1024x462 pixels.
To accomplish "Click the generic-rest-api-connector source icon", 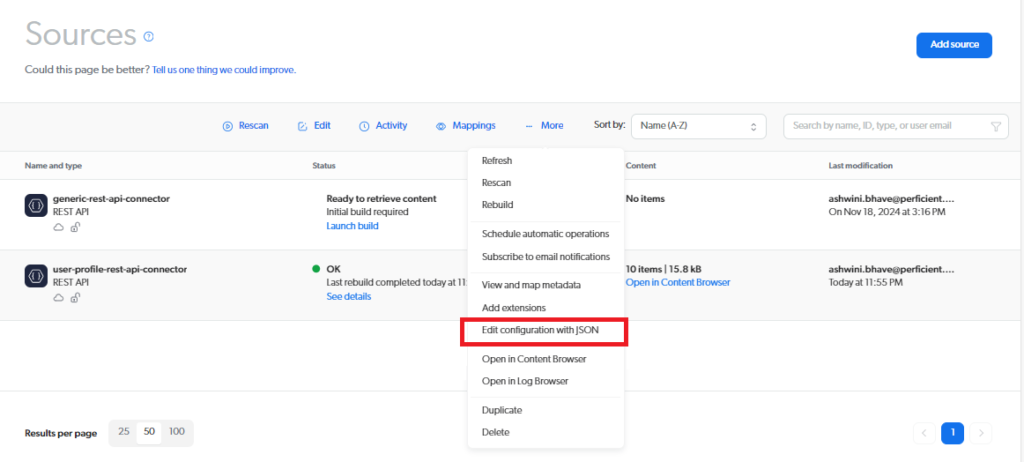I will [35, 205].
